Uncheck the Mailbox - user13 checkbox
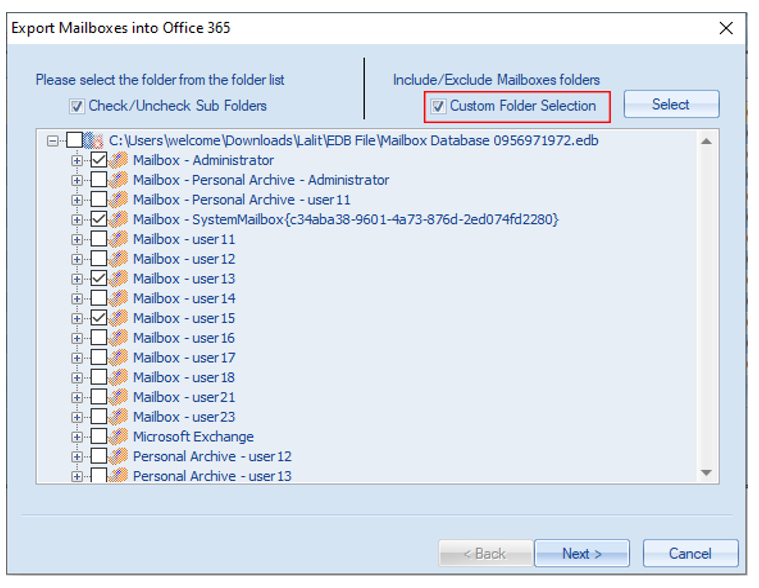Screen dimensions: 759x588 coord(99,278)
